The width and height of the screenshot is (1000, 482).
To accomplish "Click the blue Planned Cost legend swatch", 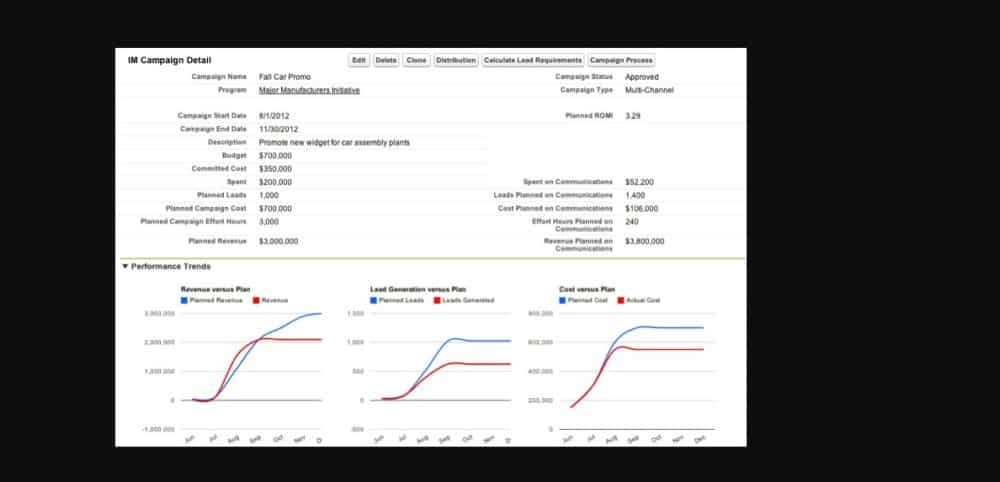I will point(562,300).
